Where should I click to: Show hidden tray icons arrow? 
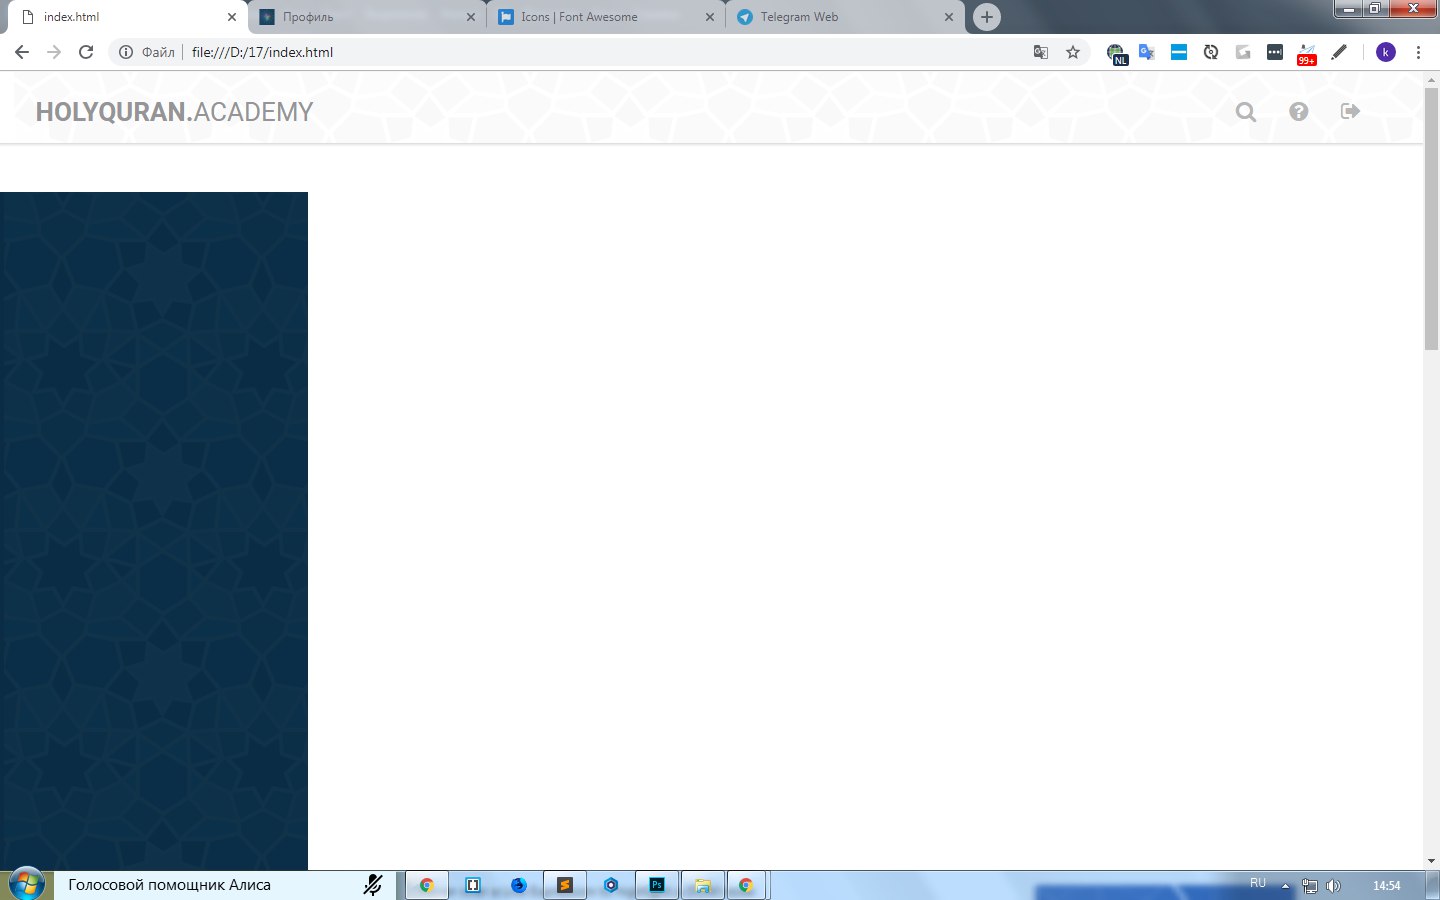pos(1285,886)
